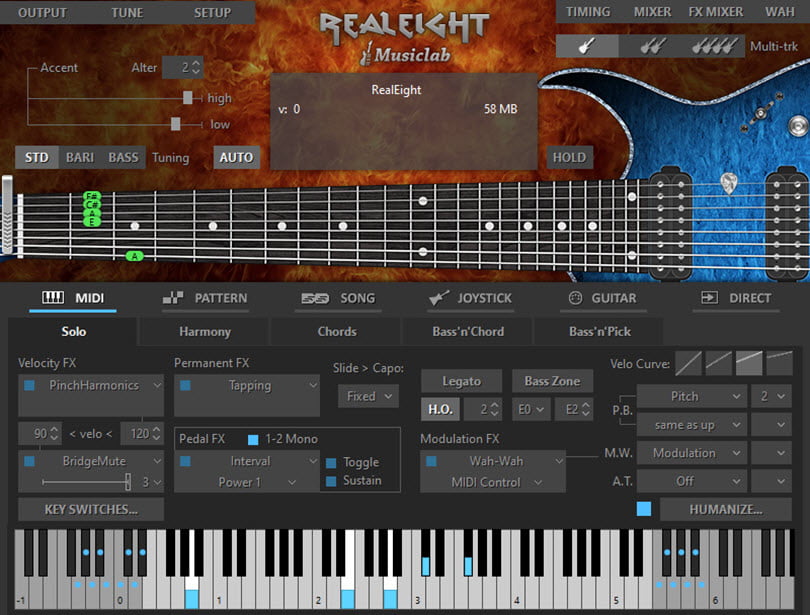Toggle the Wah-Wah modulation FX checkbox
This screenshot has width=810, height=615.
coord(431,461)
